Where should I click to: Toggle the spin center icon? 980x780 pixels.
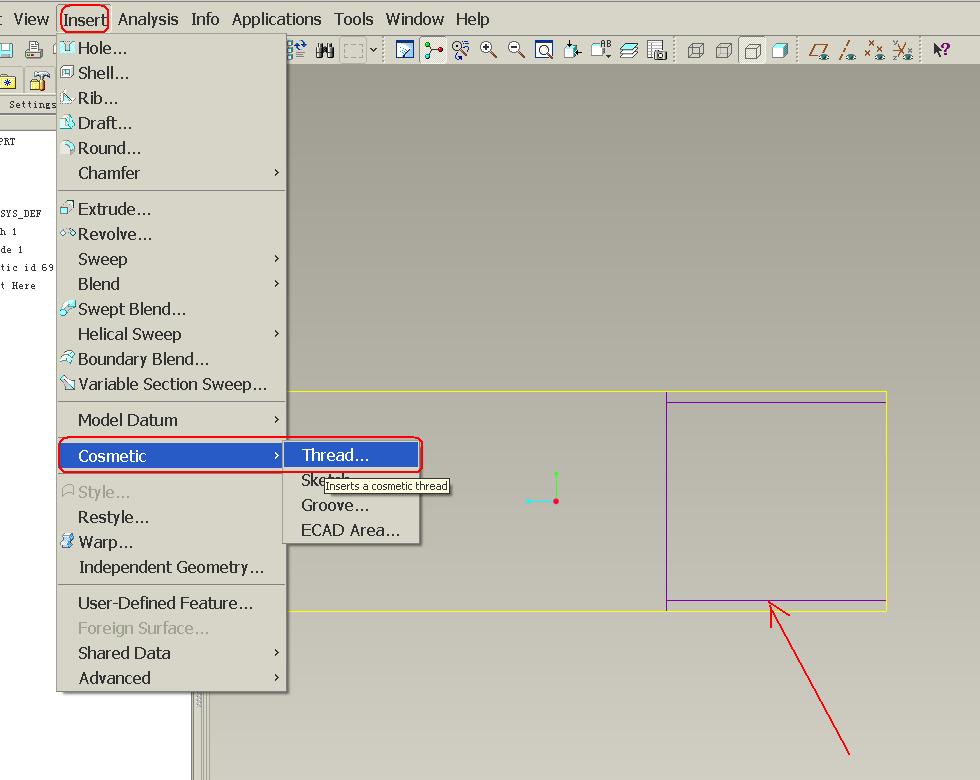pos(433,50)
